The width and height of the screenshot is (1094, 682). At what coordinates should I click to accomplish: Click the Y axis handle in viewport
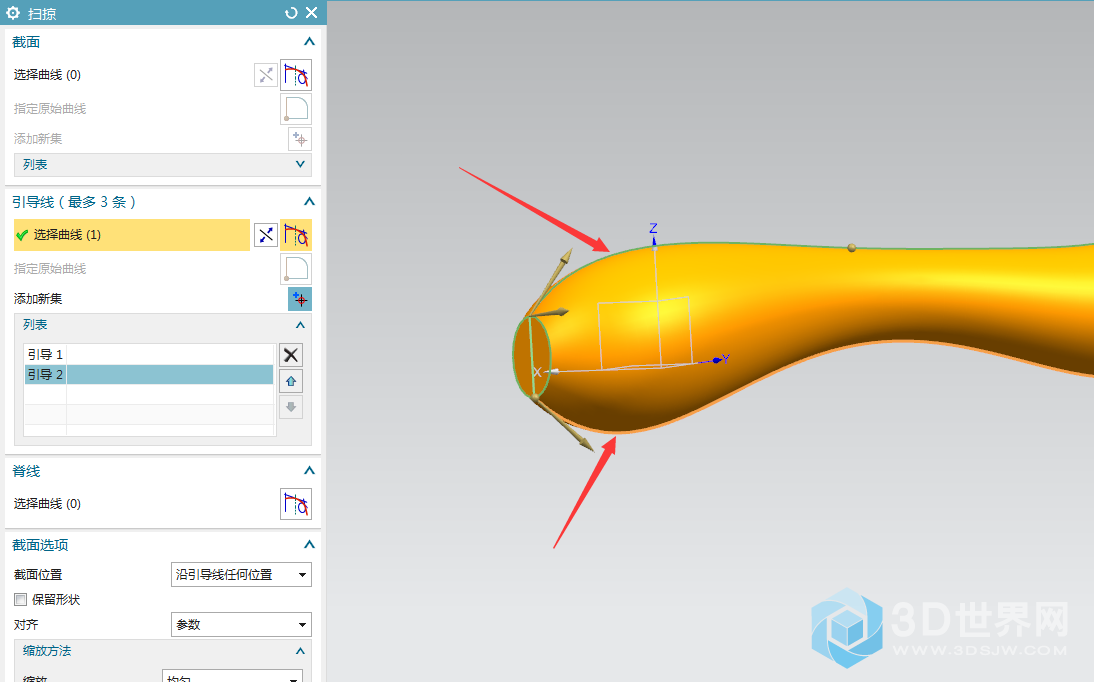pyautogui.click(x=717, y=360)
